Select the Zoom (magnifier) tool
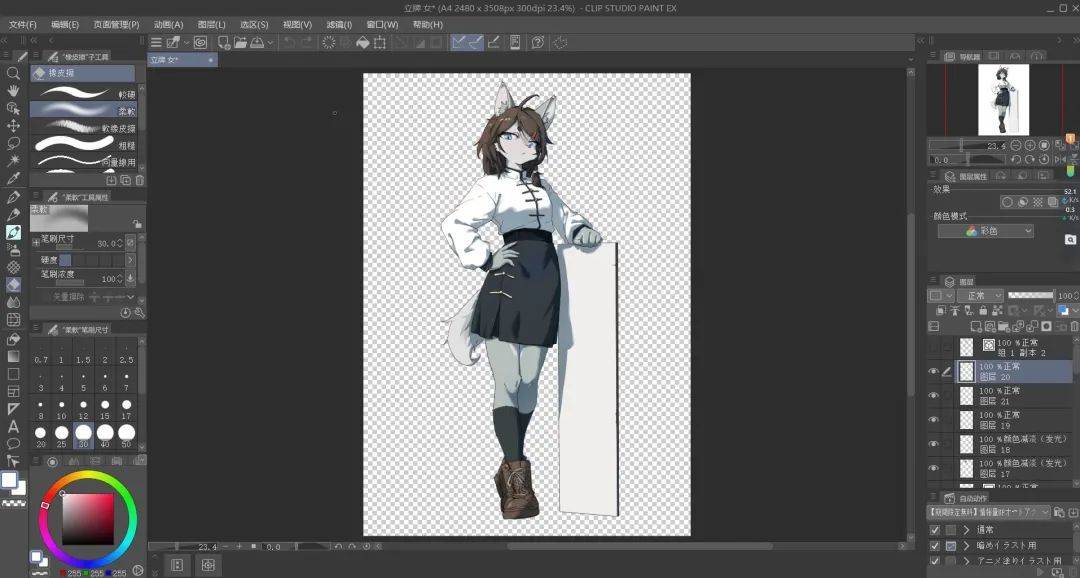This screenshot has height=578, width=1080. pyautogui.click(x=13, y=73)
